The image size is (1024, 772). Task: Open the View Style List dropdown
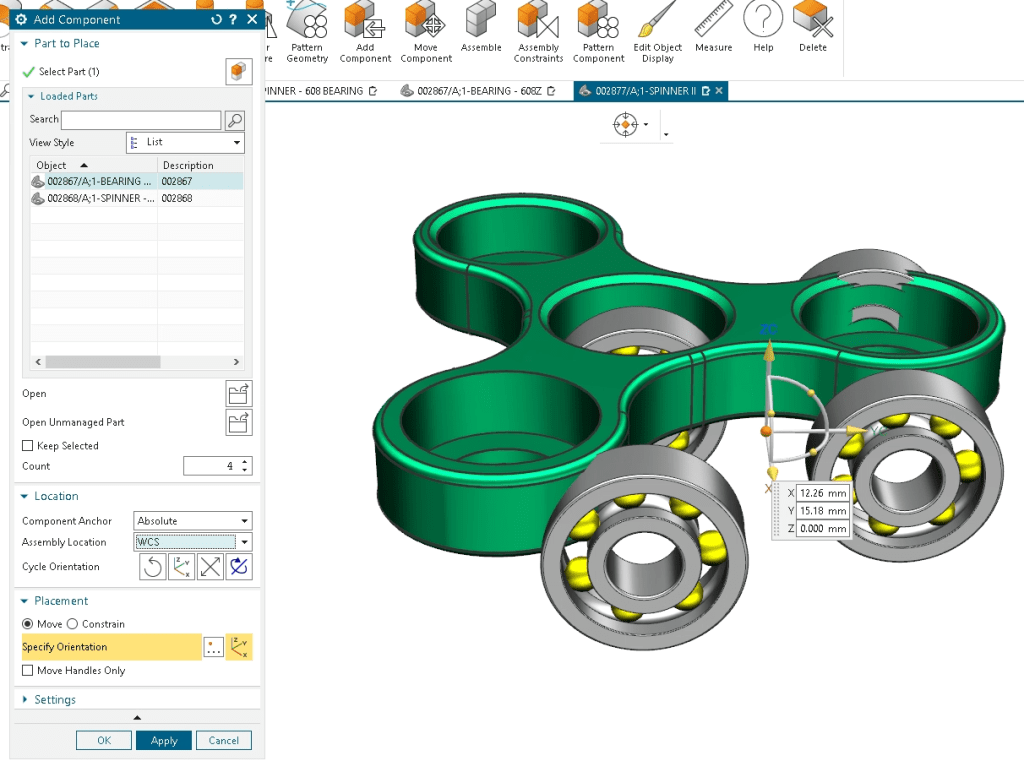[x=185, y=143]
